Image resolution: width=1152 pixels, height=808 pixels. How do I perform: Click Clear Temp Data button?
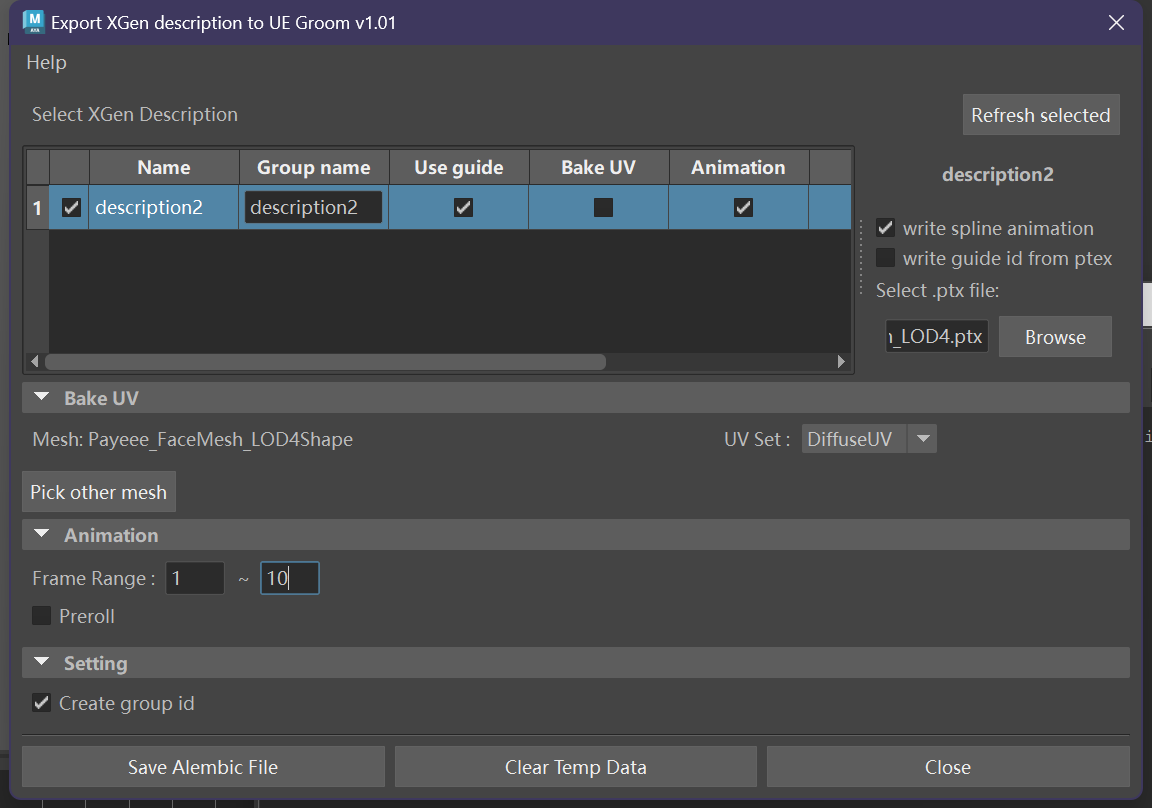575,767
